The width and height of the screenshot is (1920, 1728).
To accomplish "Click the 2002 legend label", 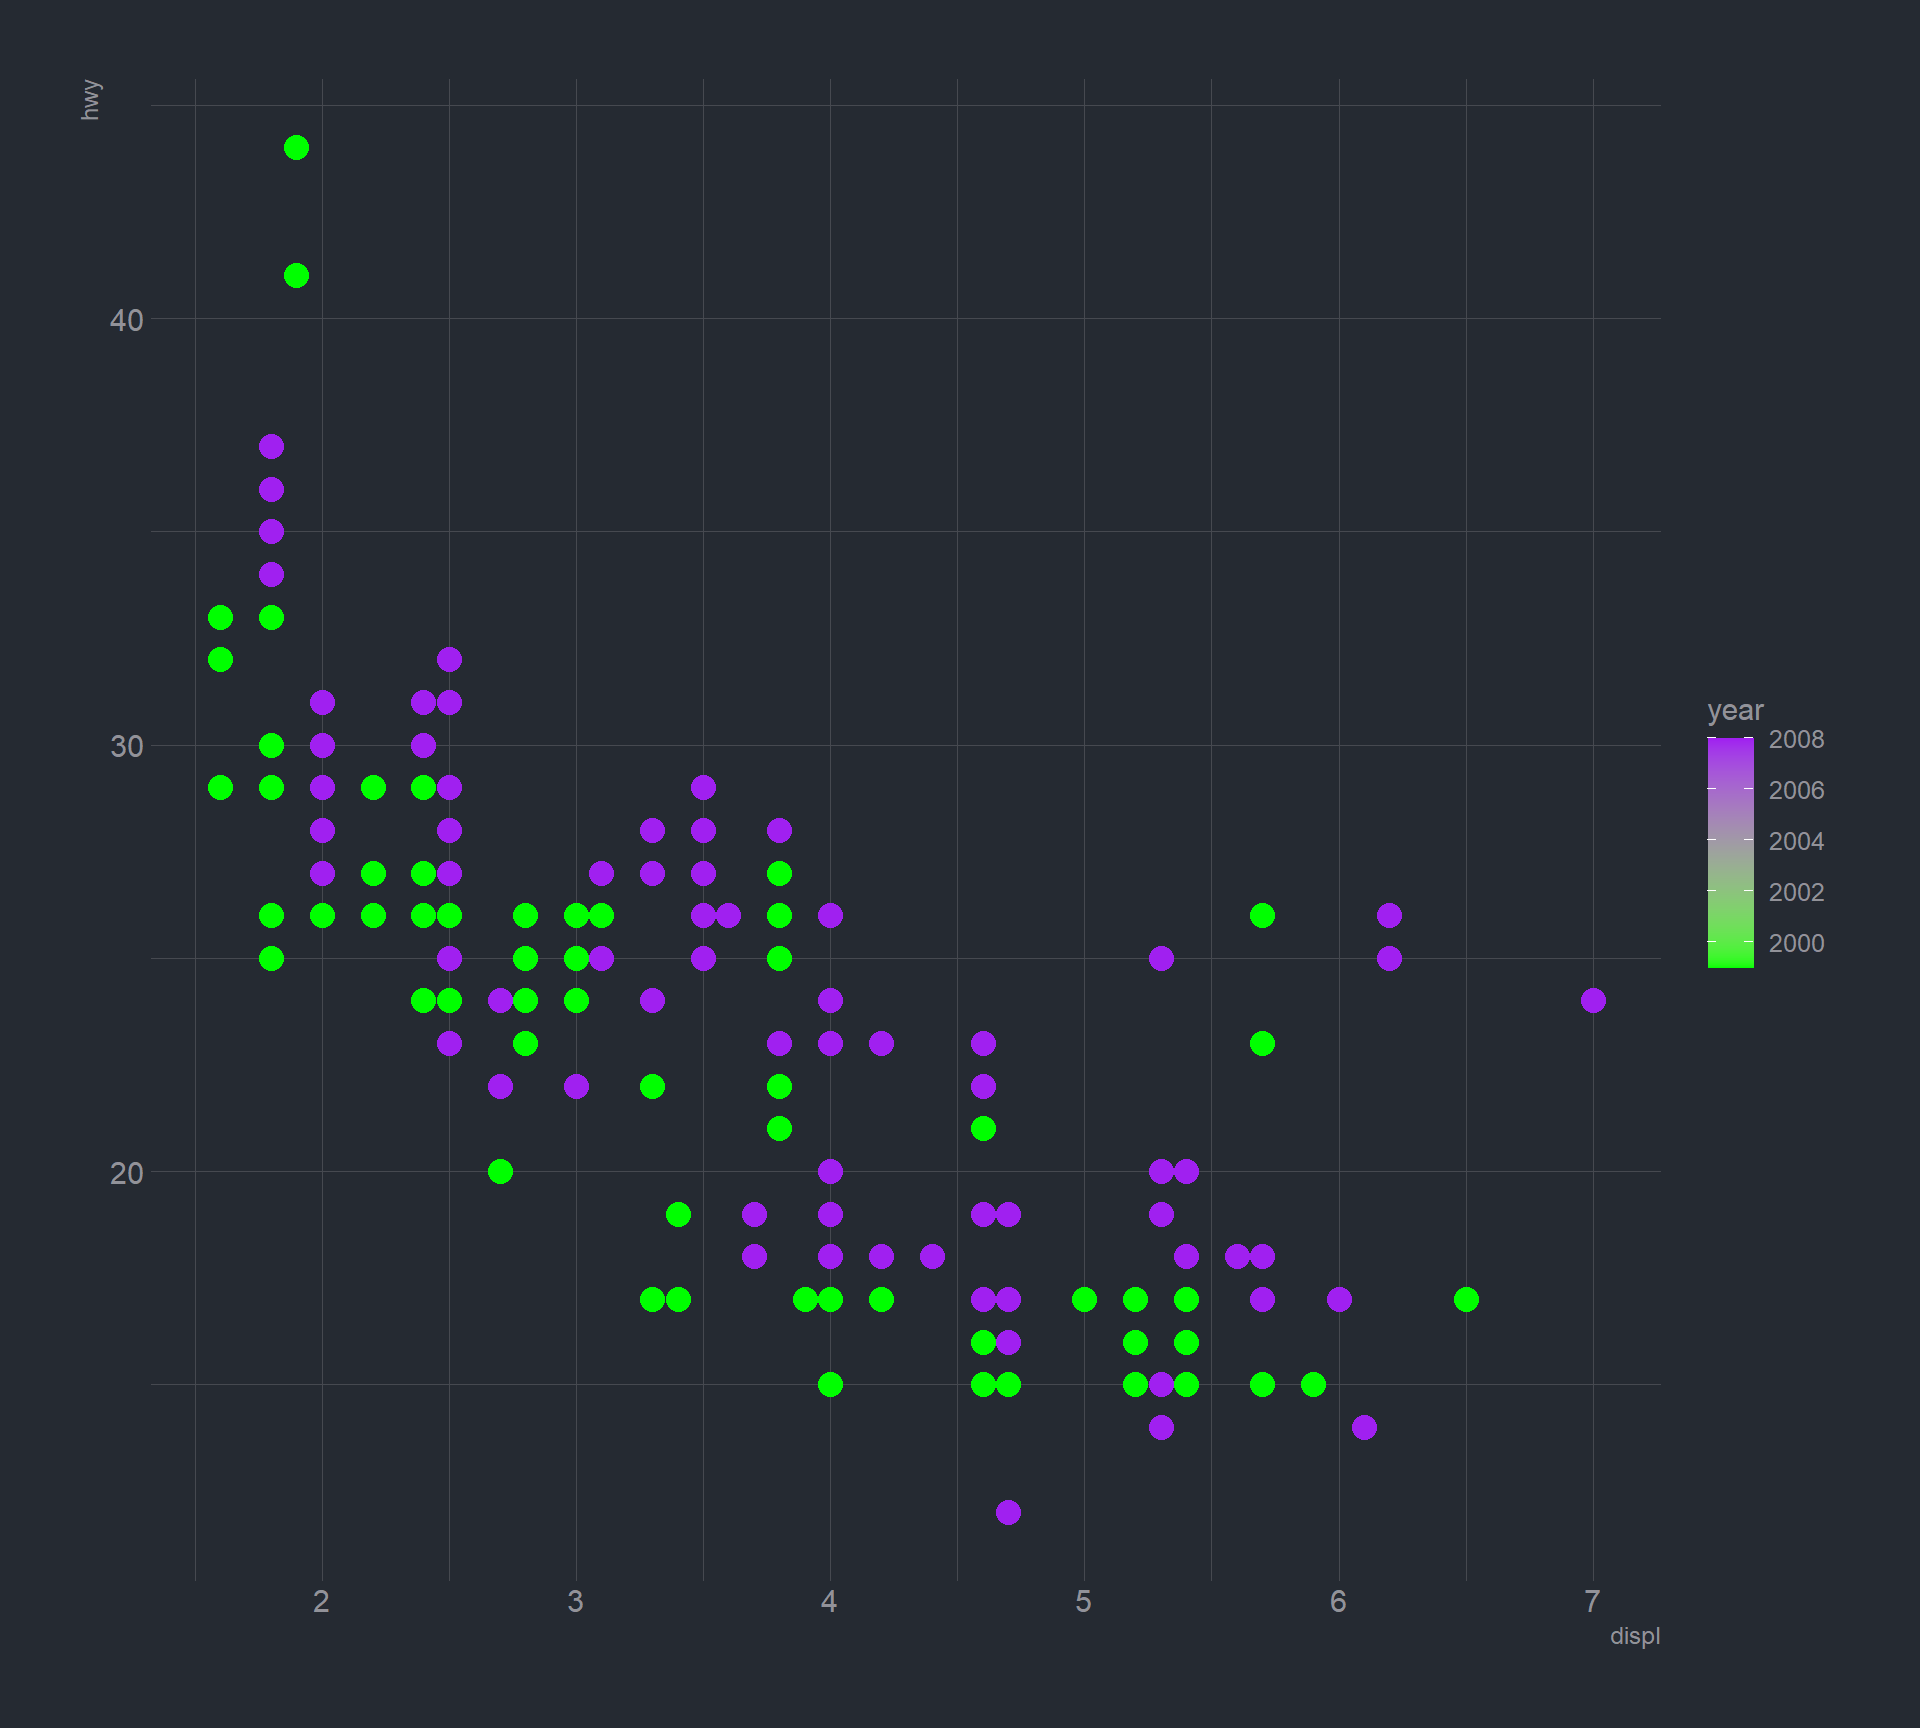I will pyautogui.click(x=1796, y=892).
